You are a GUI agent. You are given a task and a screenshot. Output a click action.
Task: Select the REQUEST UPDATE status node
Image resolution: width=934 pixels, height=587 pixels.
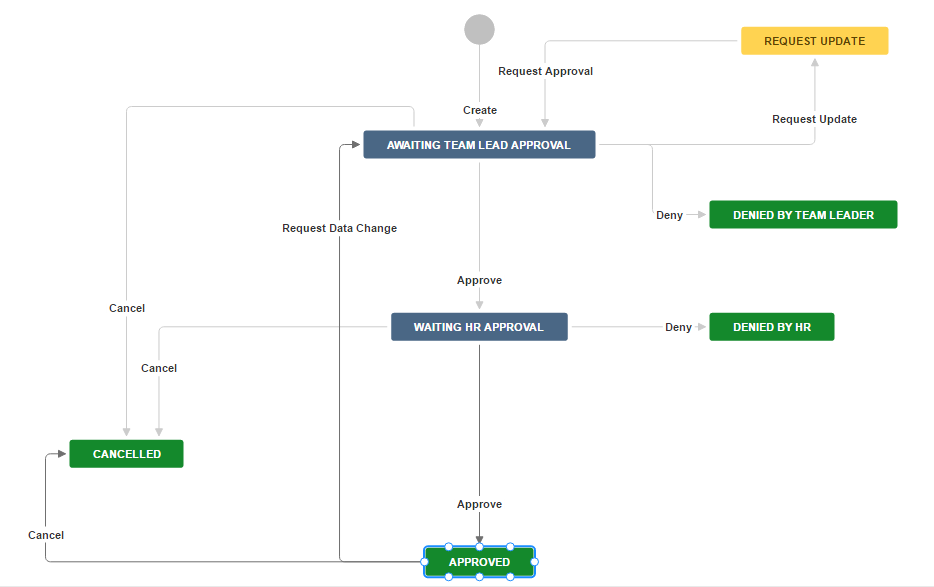[x=814, y=41]
